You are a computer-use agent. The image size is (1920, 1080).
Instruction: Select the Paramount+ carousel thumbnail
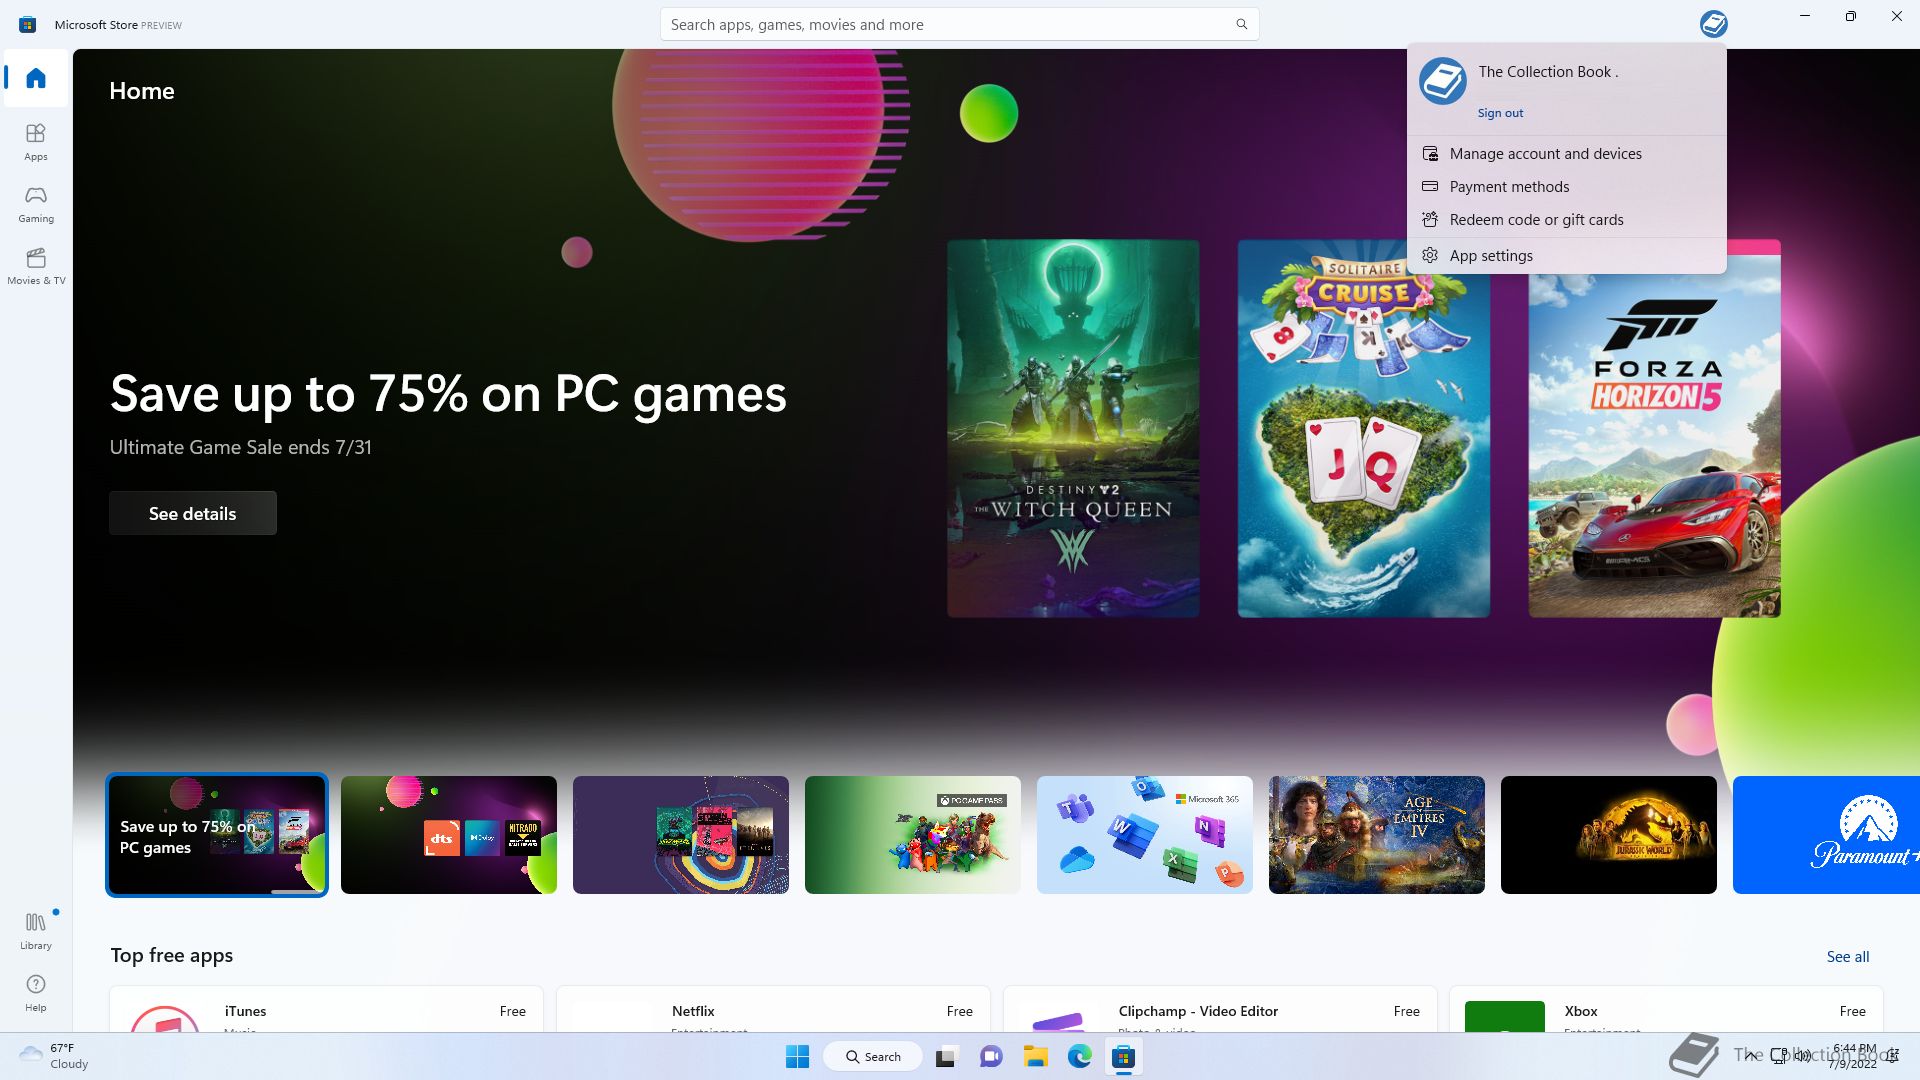tap(1826, 835)
